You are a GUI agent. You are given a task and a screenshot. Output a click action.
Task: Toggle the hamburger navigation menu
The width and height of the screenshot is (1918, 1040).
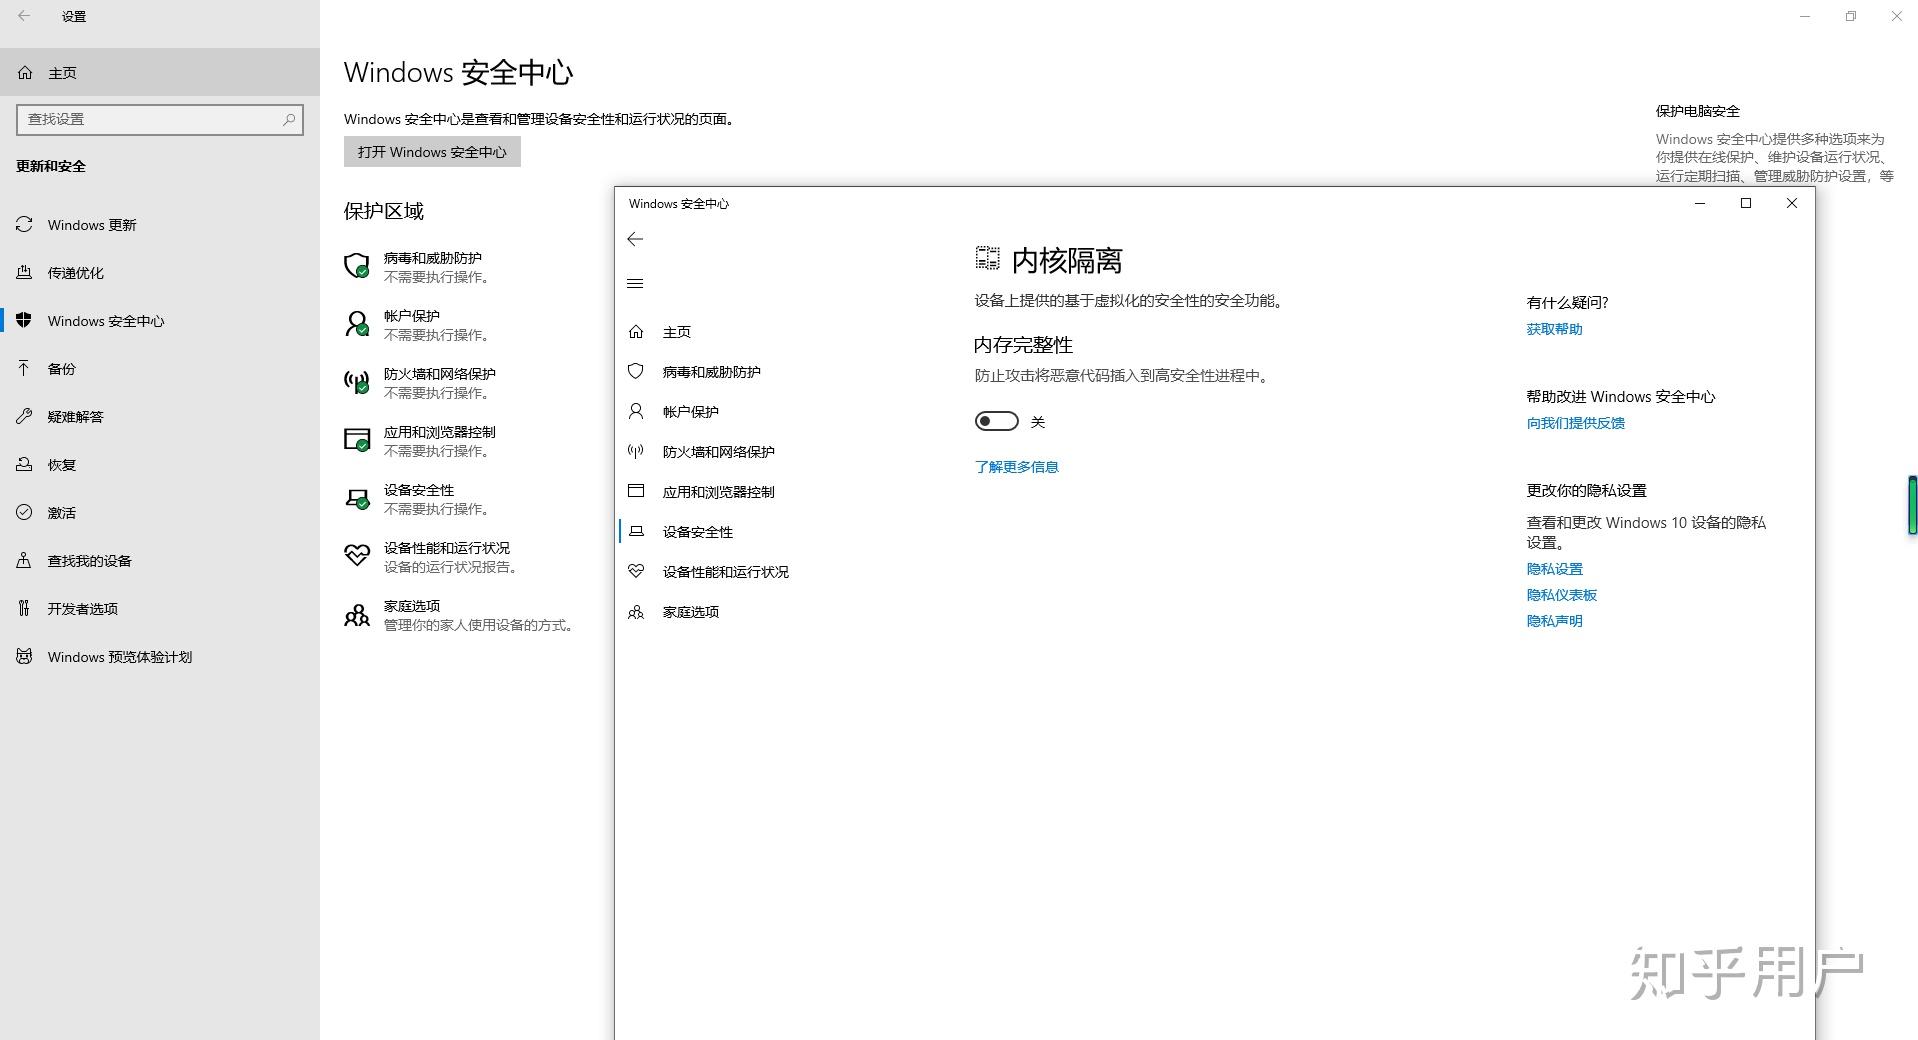pyautogui.click(x=635, y=284)
